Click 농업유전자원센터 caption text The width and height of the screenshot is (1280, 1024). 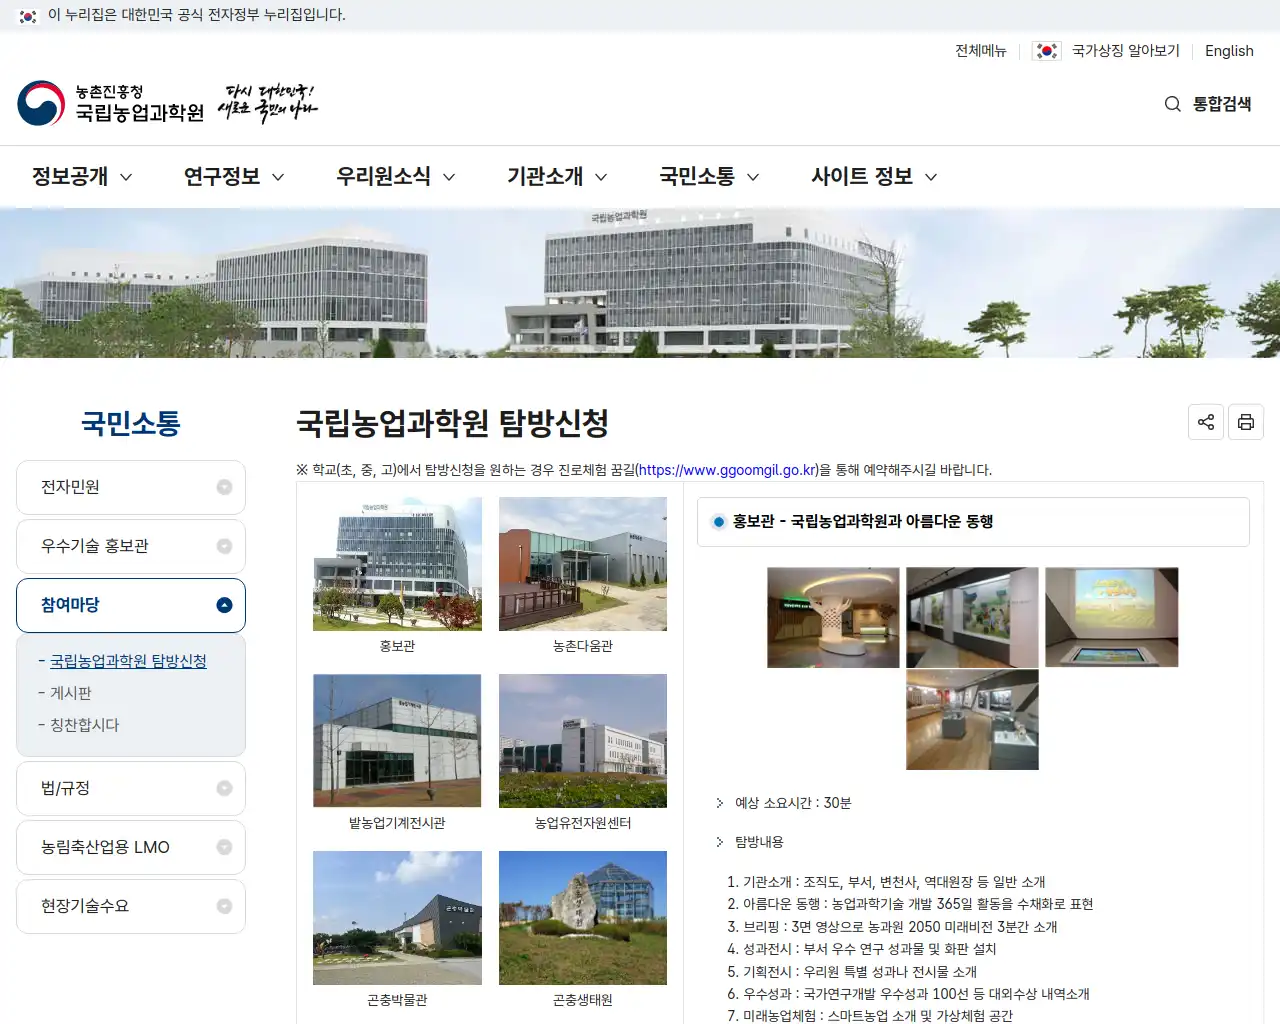(x=583, y=823)
